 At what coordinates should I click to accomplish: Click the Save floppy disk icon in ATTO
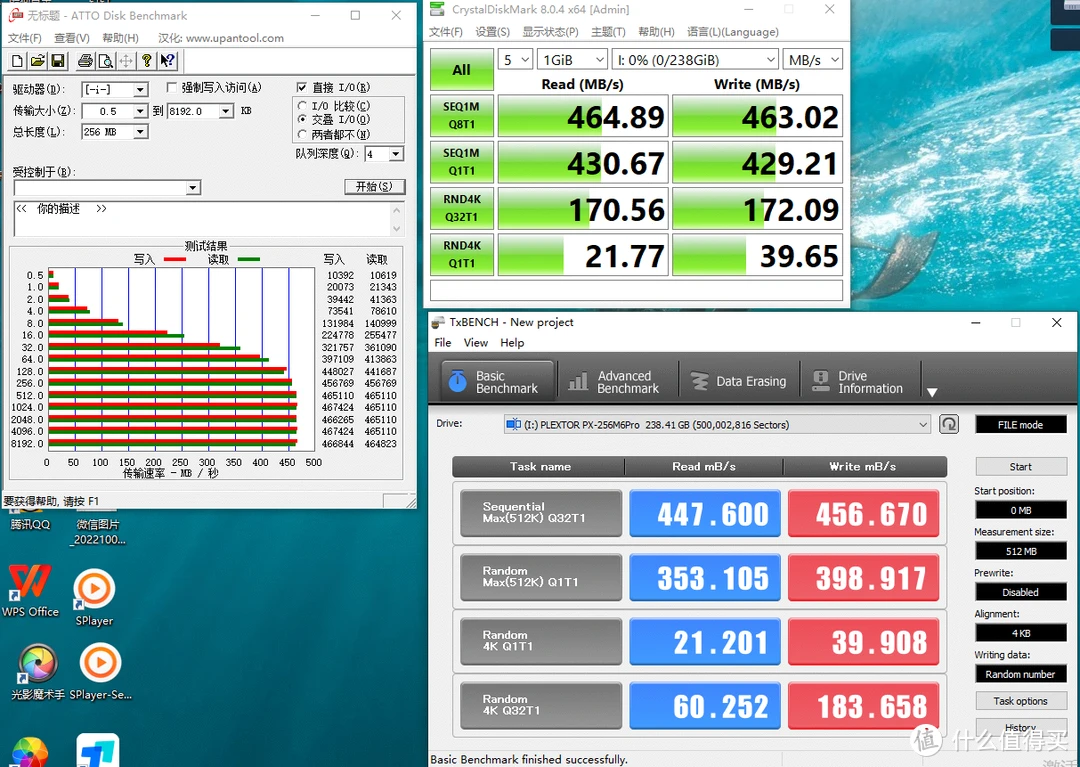[x=57, y=62]
